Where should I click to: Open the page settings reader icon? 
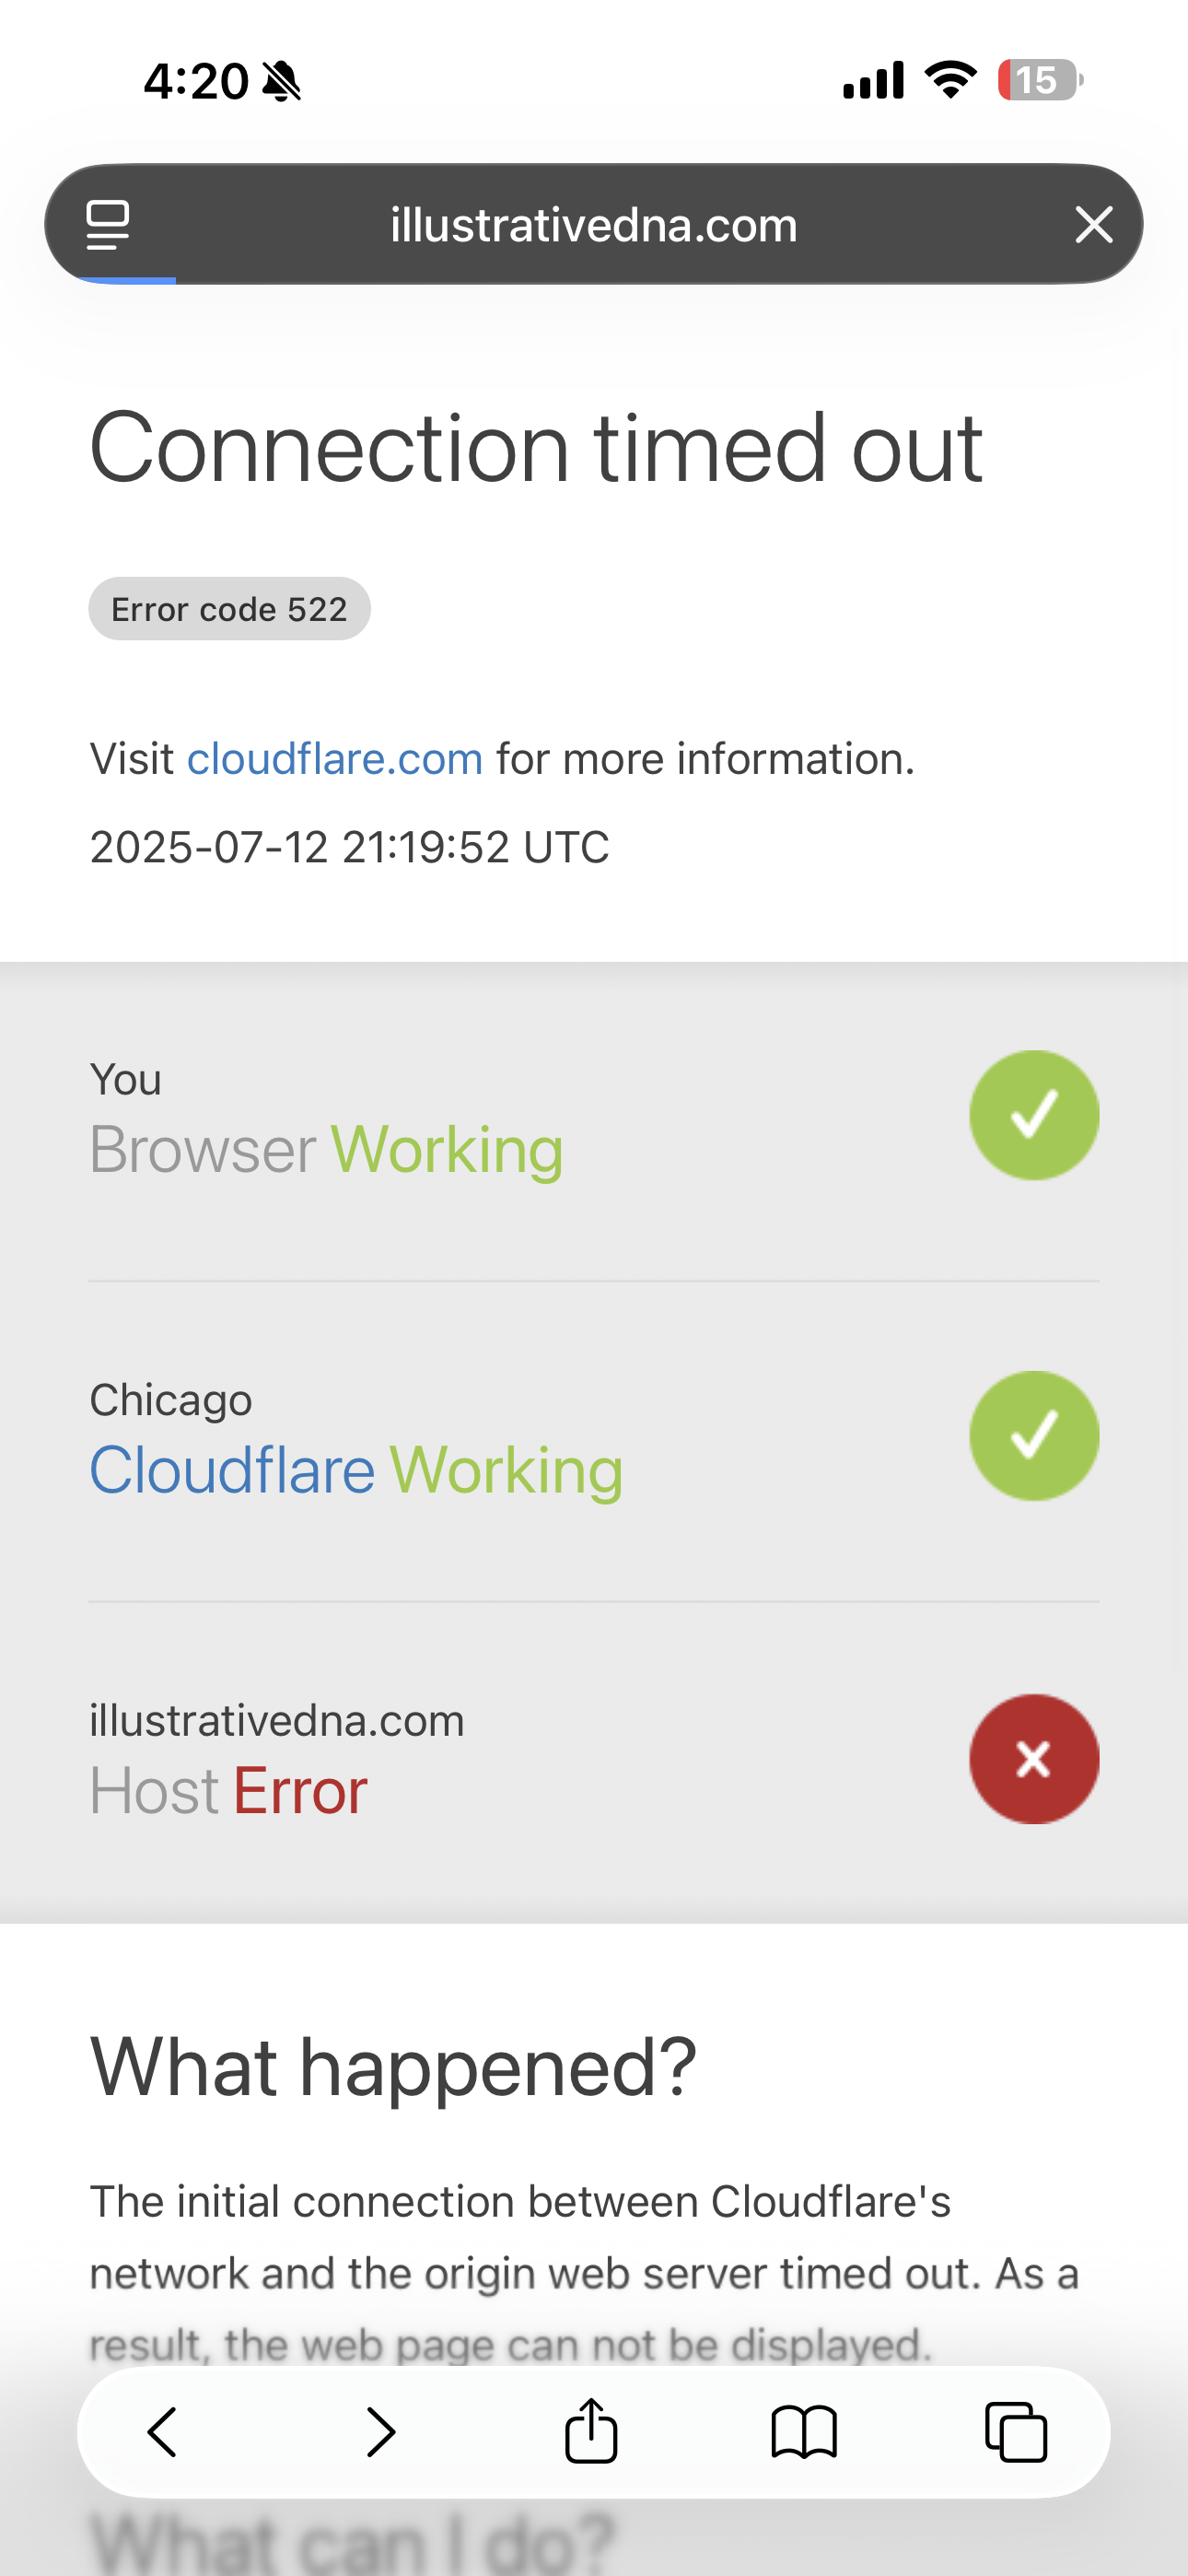(107, 224)
